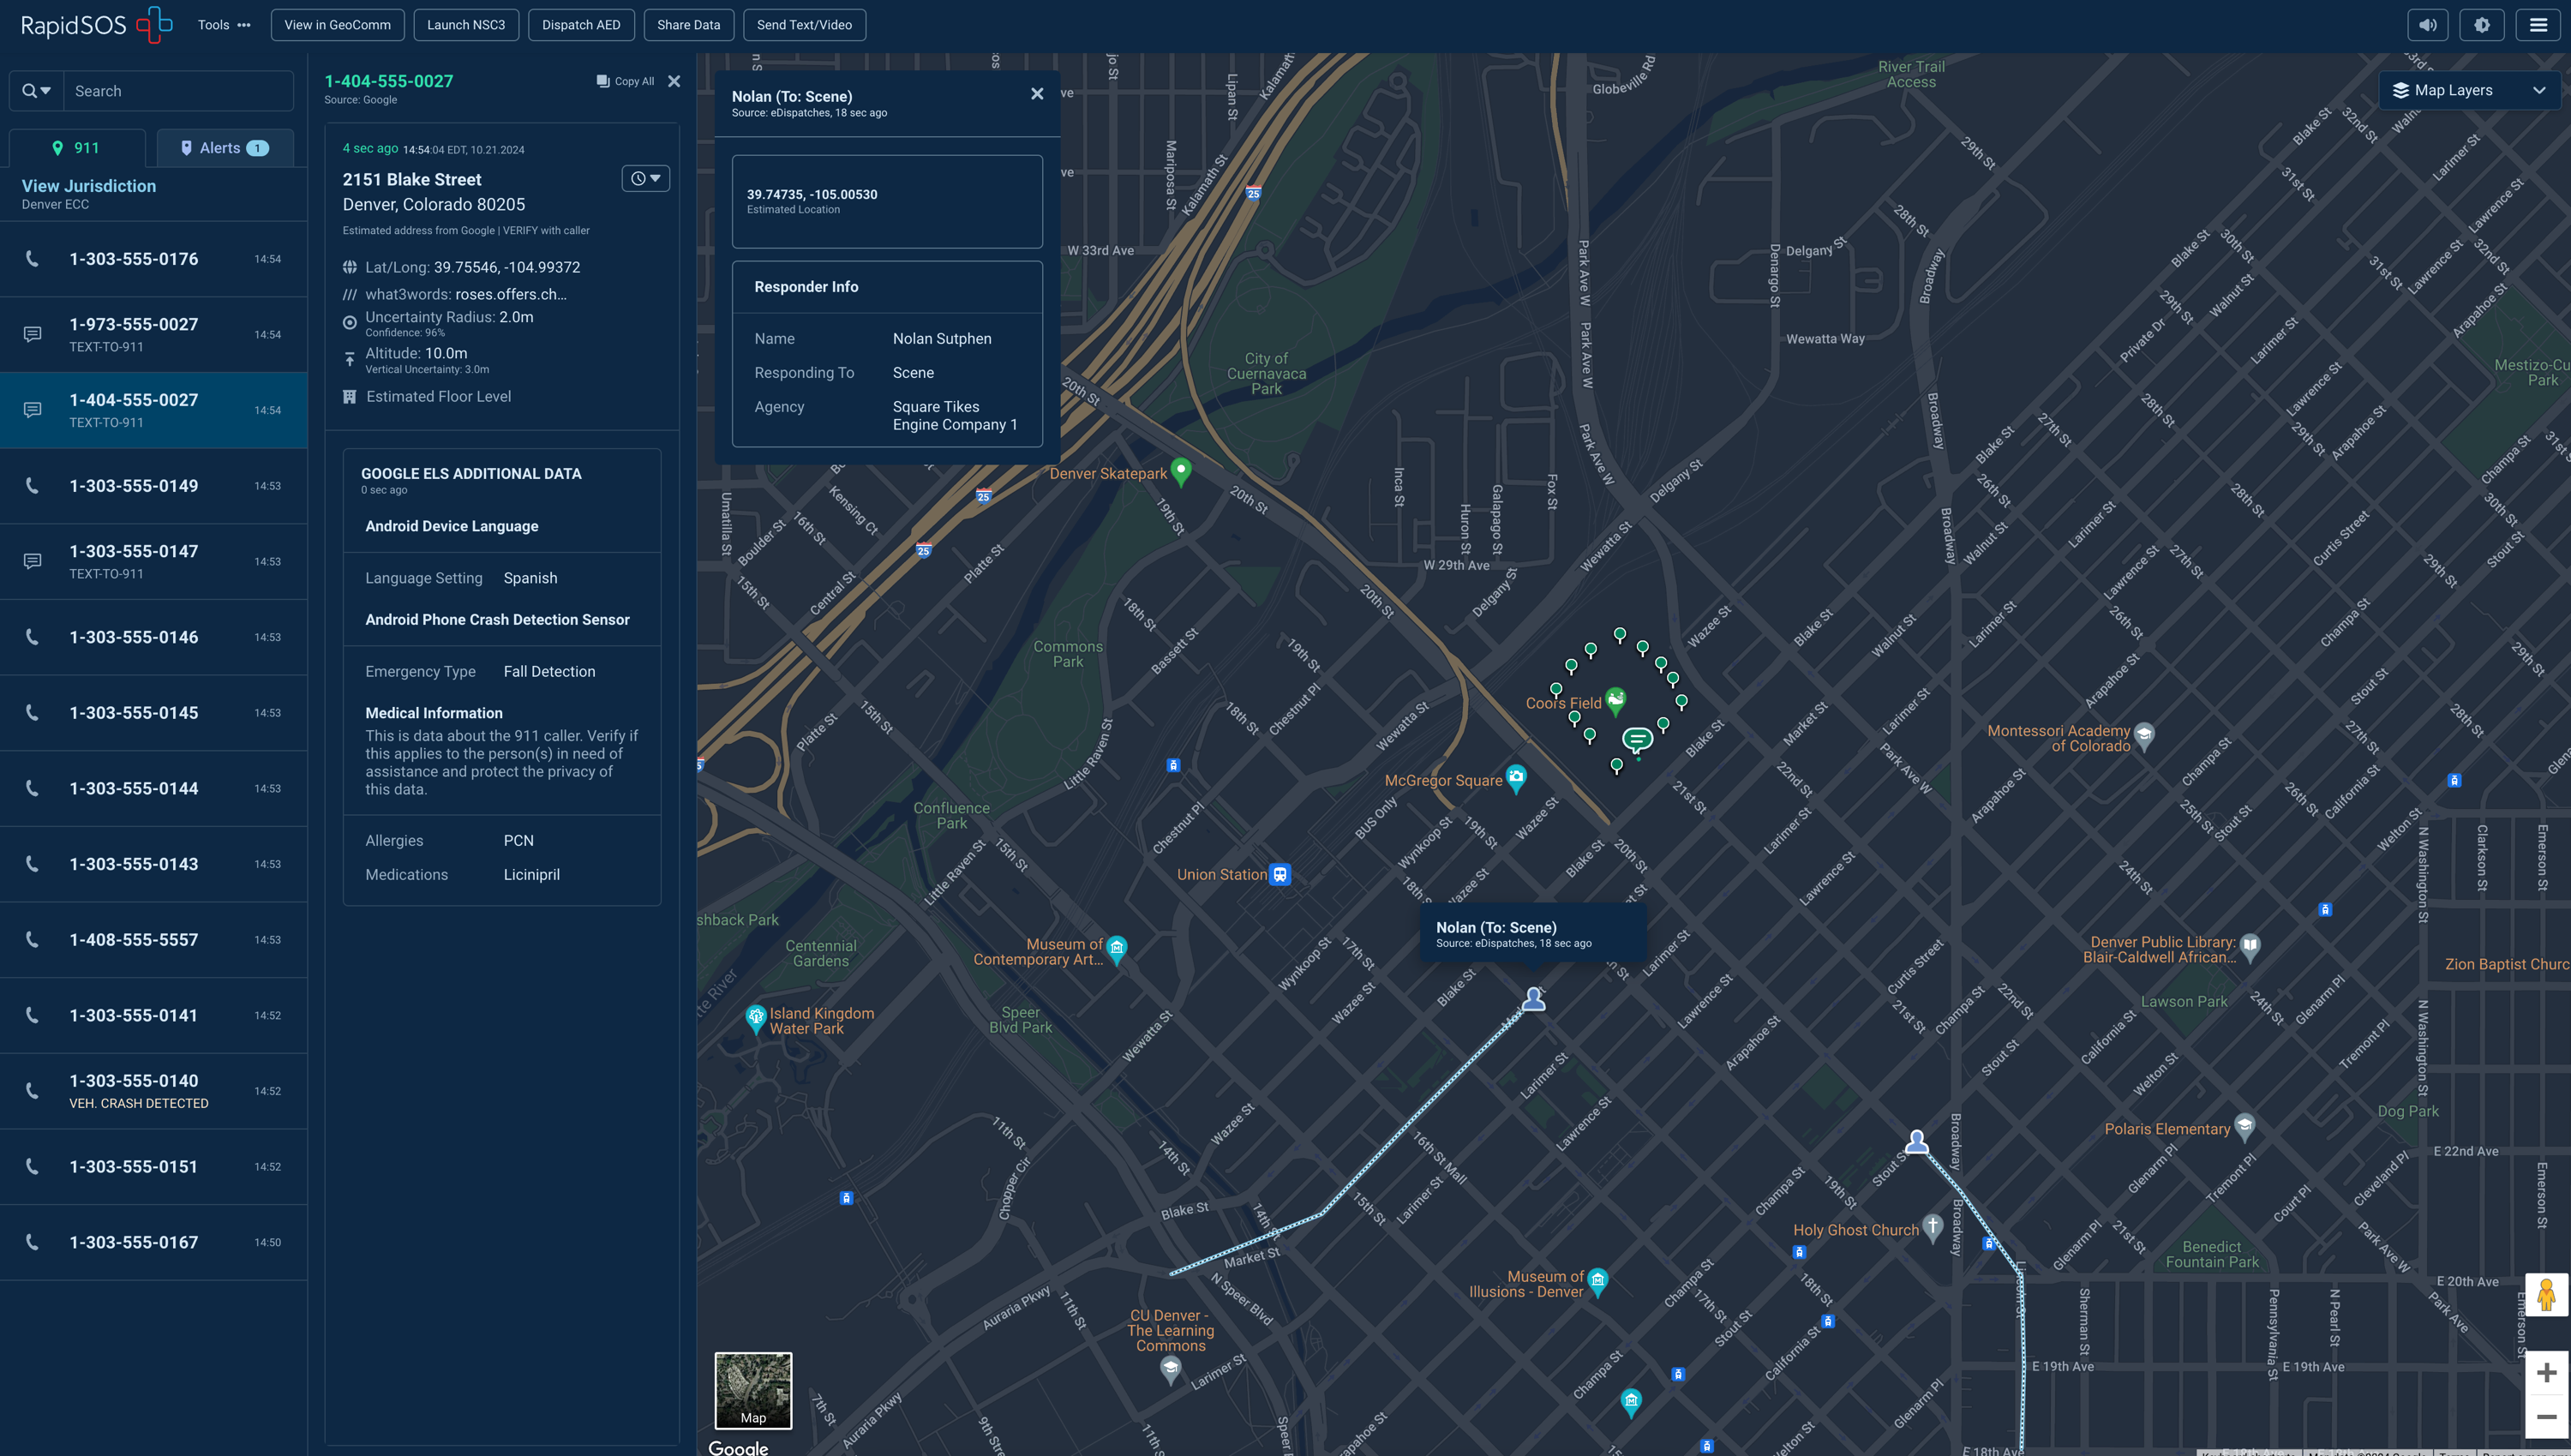The height and width of the screenshot is (1456, 2571).
Task: Zoom out on the map
Action: pos(2546,1416)
